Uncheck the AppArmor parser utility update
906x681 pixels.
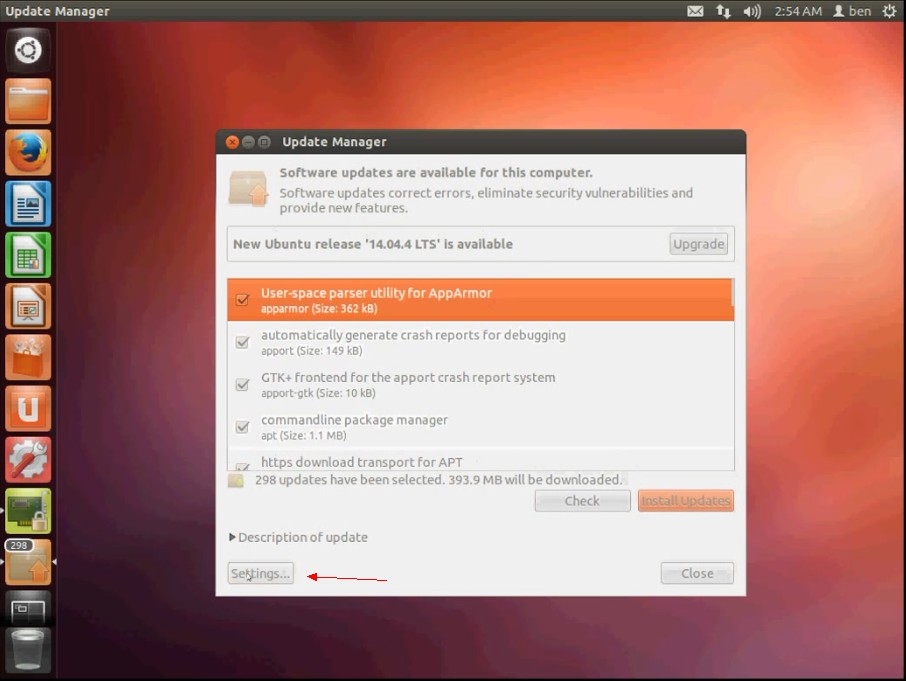click(242, 300)
